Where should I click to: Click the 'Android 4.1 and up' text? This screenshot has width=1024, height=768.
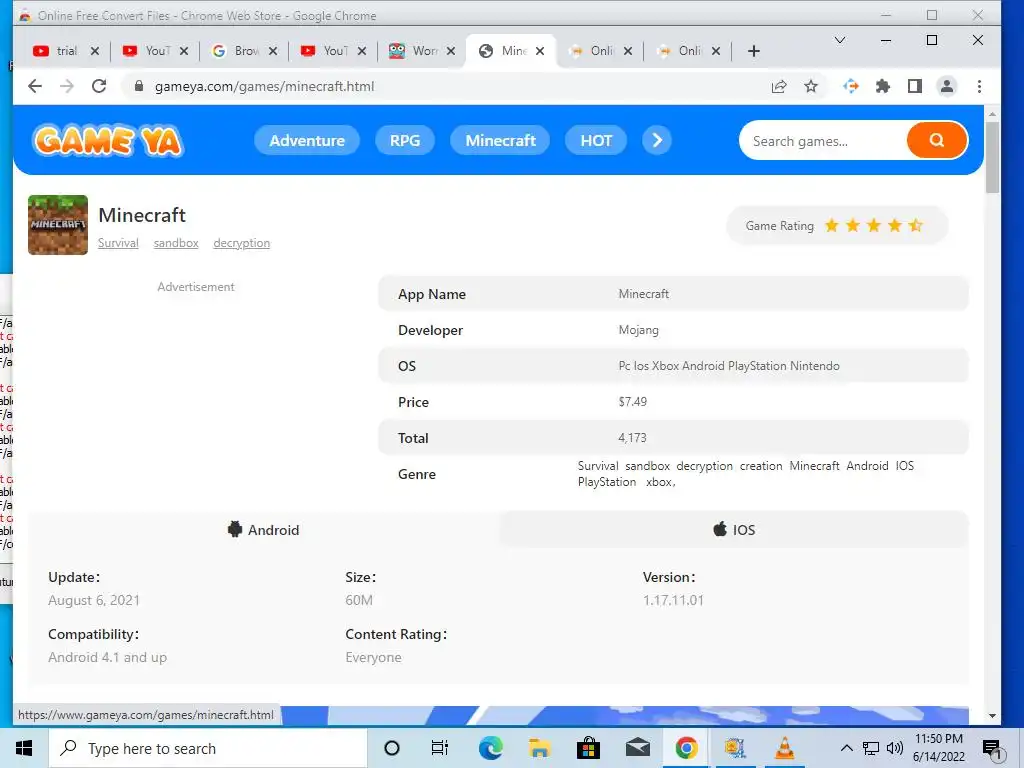[x=108, y=657]
